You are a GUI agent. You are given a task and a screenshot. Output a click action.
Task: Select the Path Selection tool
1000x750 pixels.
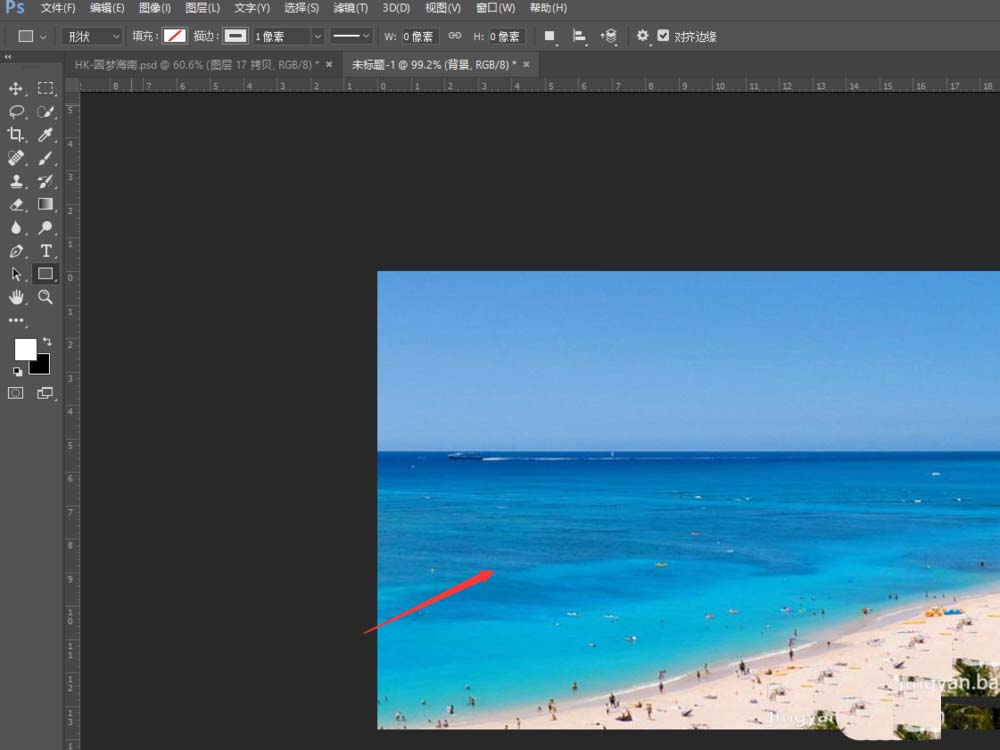pyautogui.click(x=16, y=274)
